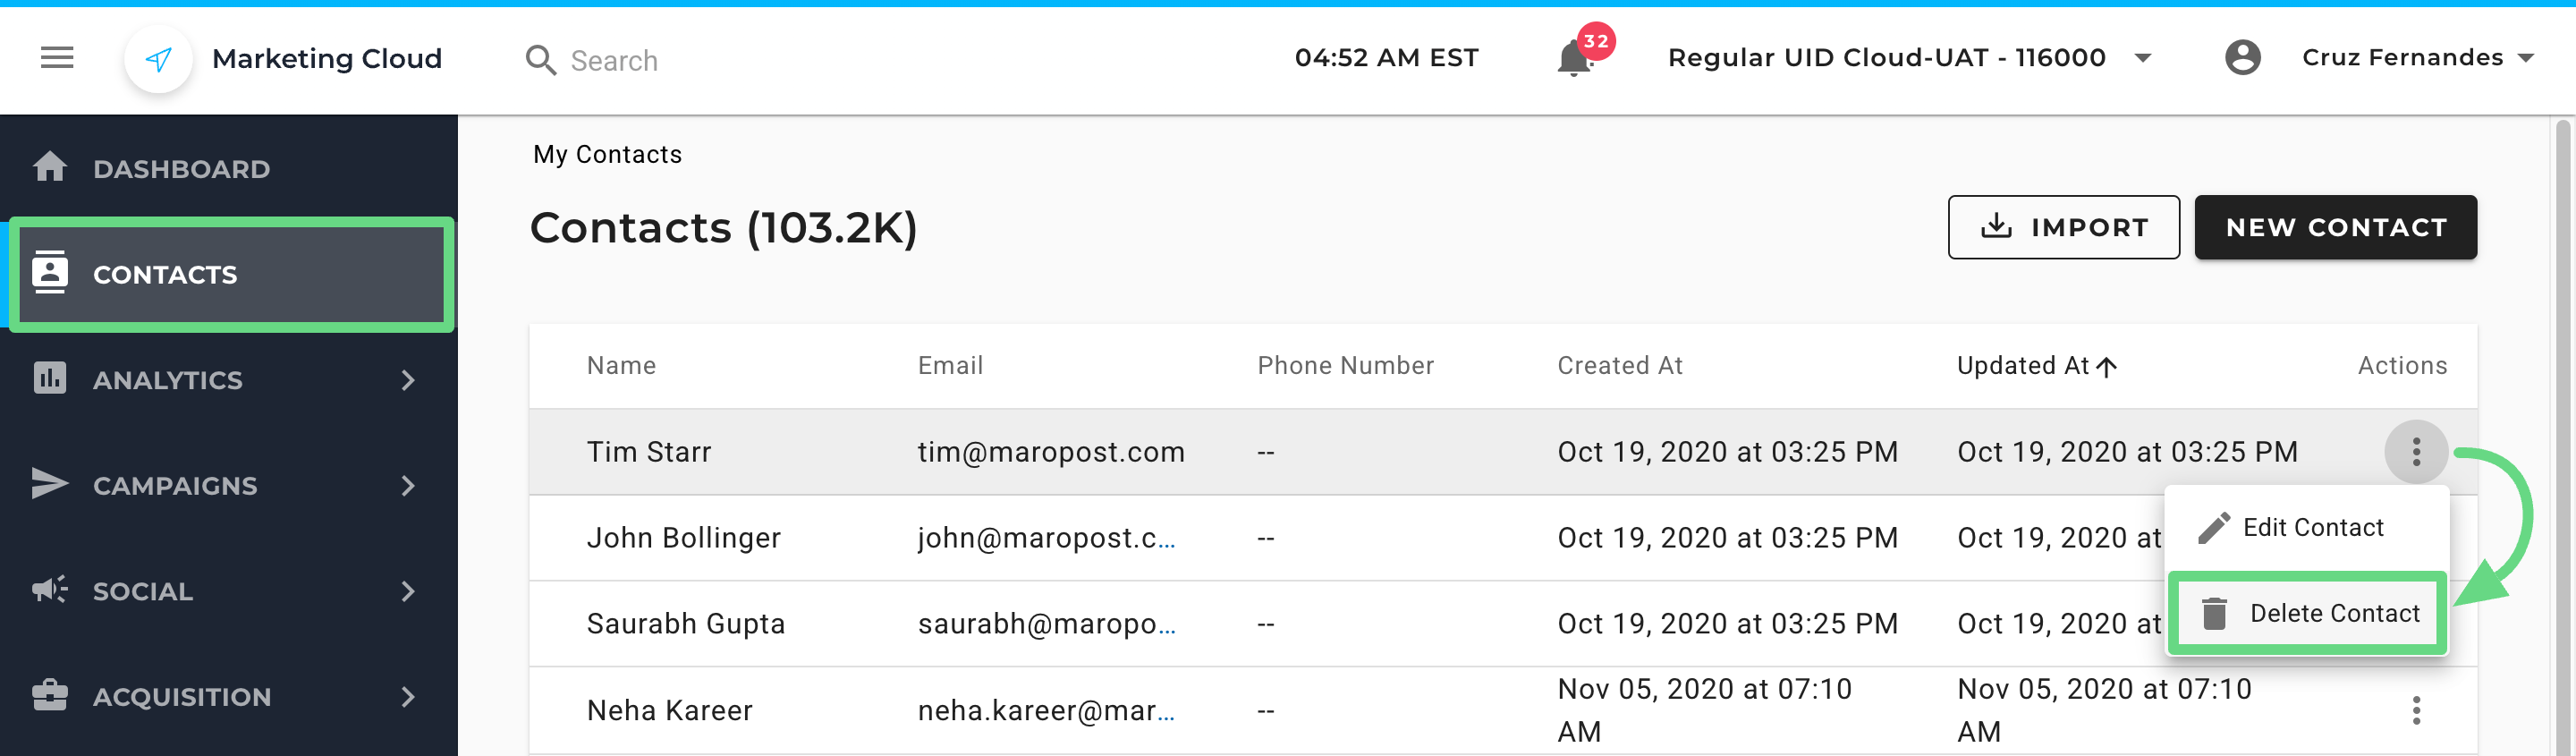Click the Social megaphone icon
Screen dimensions: 2576x756
[50, 590]
